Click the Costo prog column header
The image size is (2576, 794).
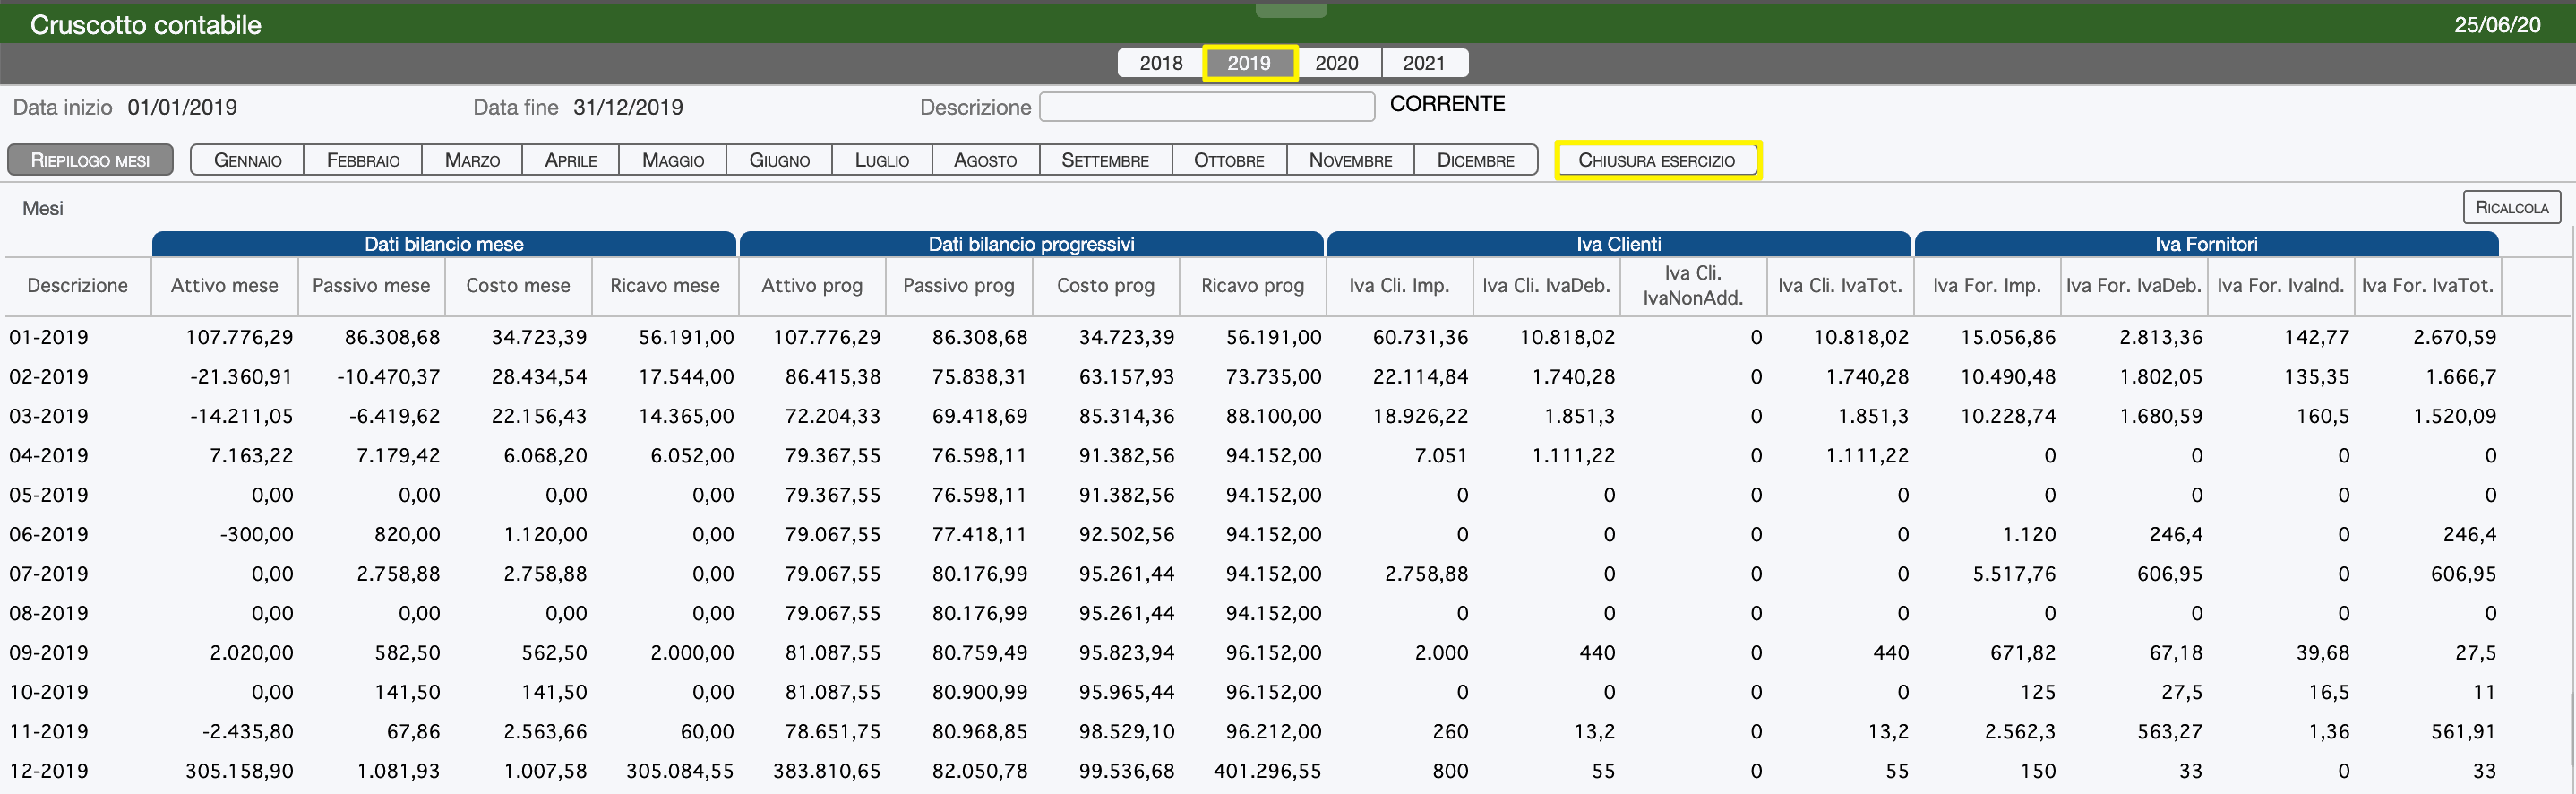click(x=1105, y=285)
